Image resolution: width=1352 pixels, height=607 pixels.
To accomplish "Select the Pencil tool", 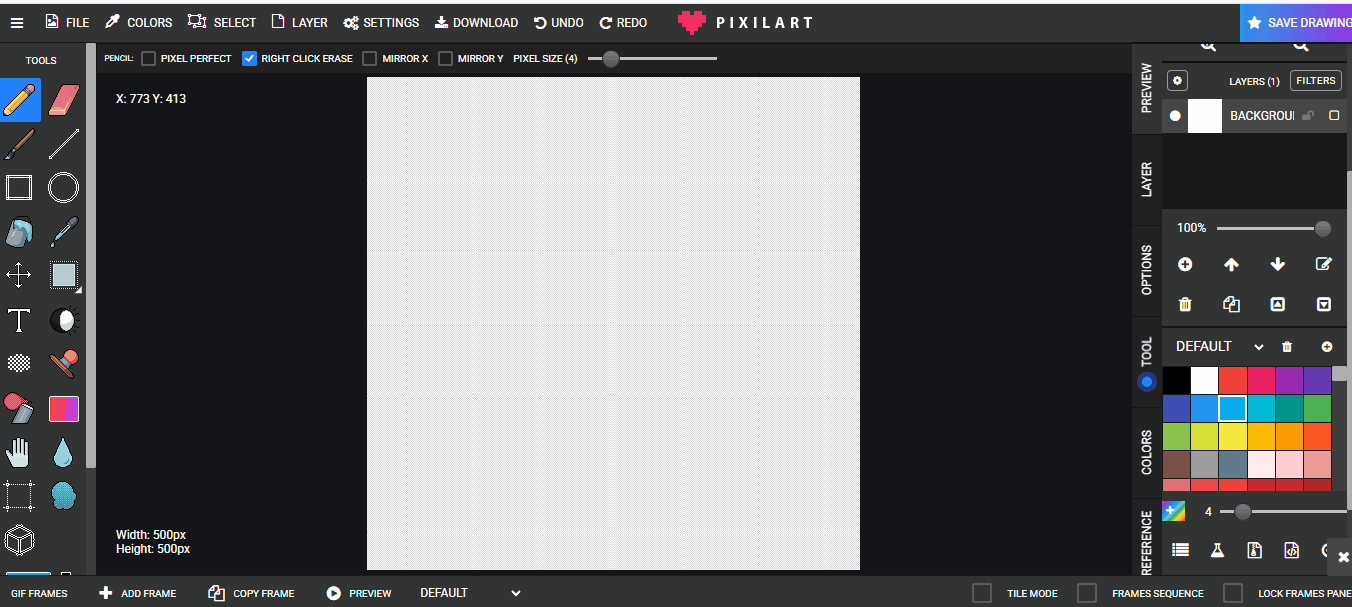I will click(20, 100).
